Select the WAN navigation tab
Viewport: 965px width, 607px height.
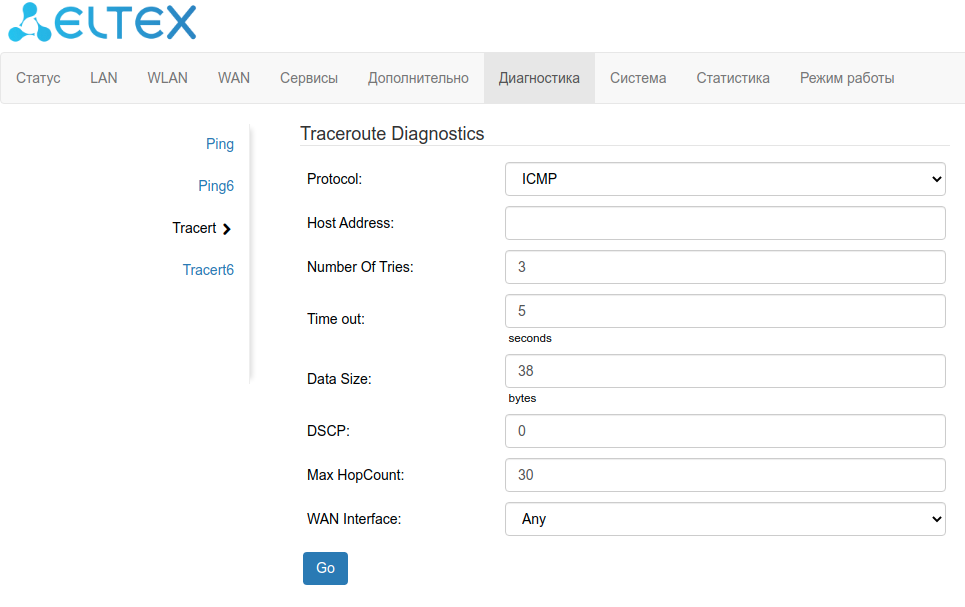click(x=234, y=78)
